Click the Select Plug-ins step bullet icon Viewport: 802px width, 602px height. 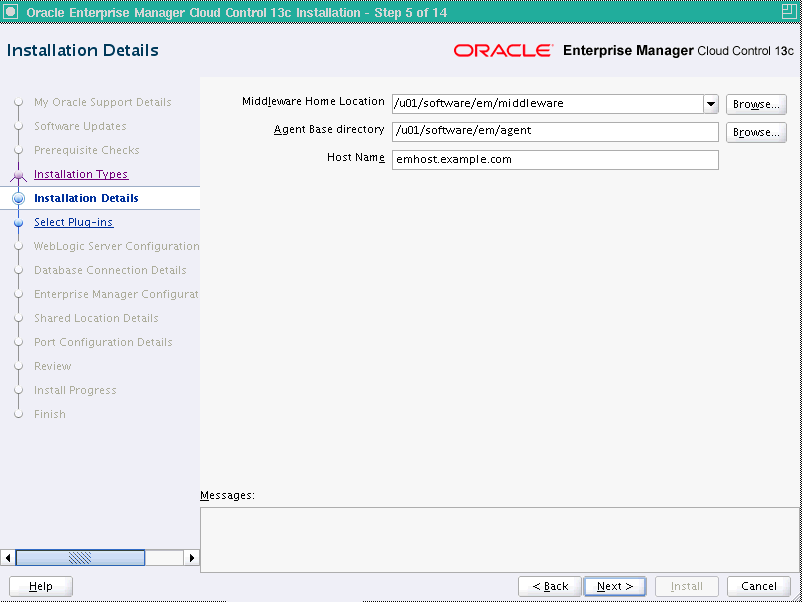[18, 223]
